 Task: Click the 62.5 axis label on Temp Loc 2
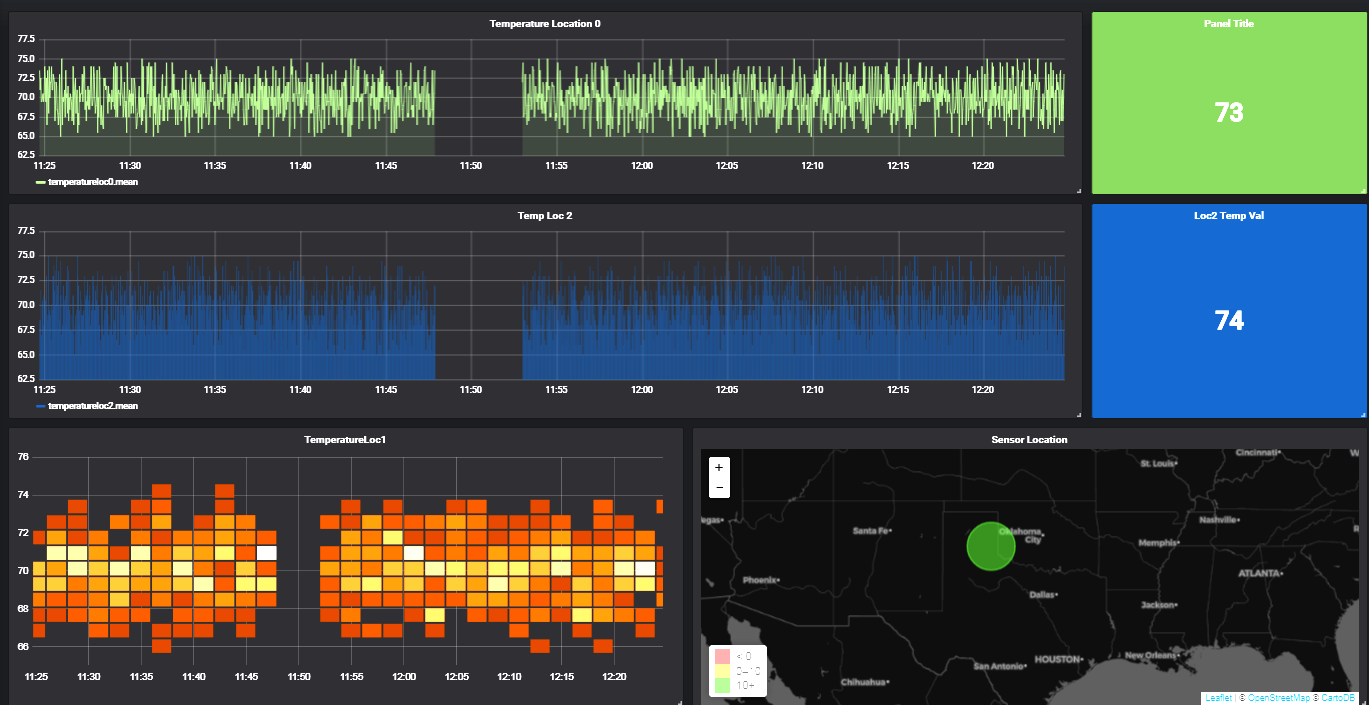26,379
